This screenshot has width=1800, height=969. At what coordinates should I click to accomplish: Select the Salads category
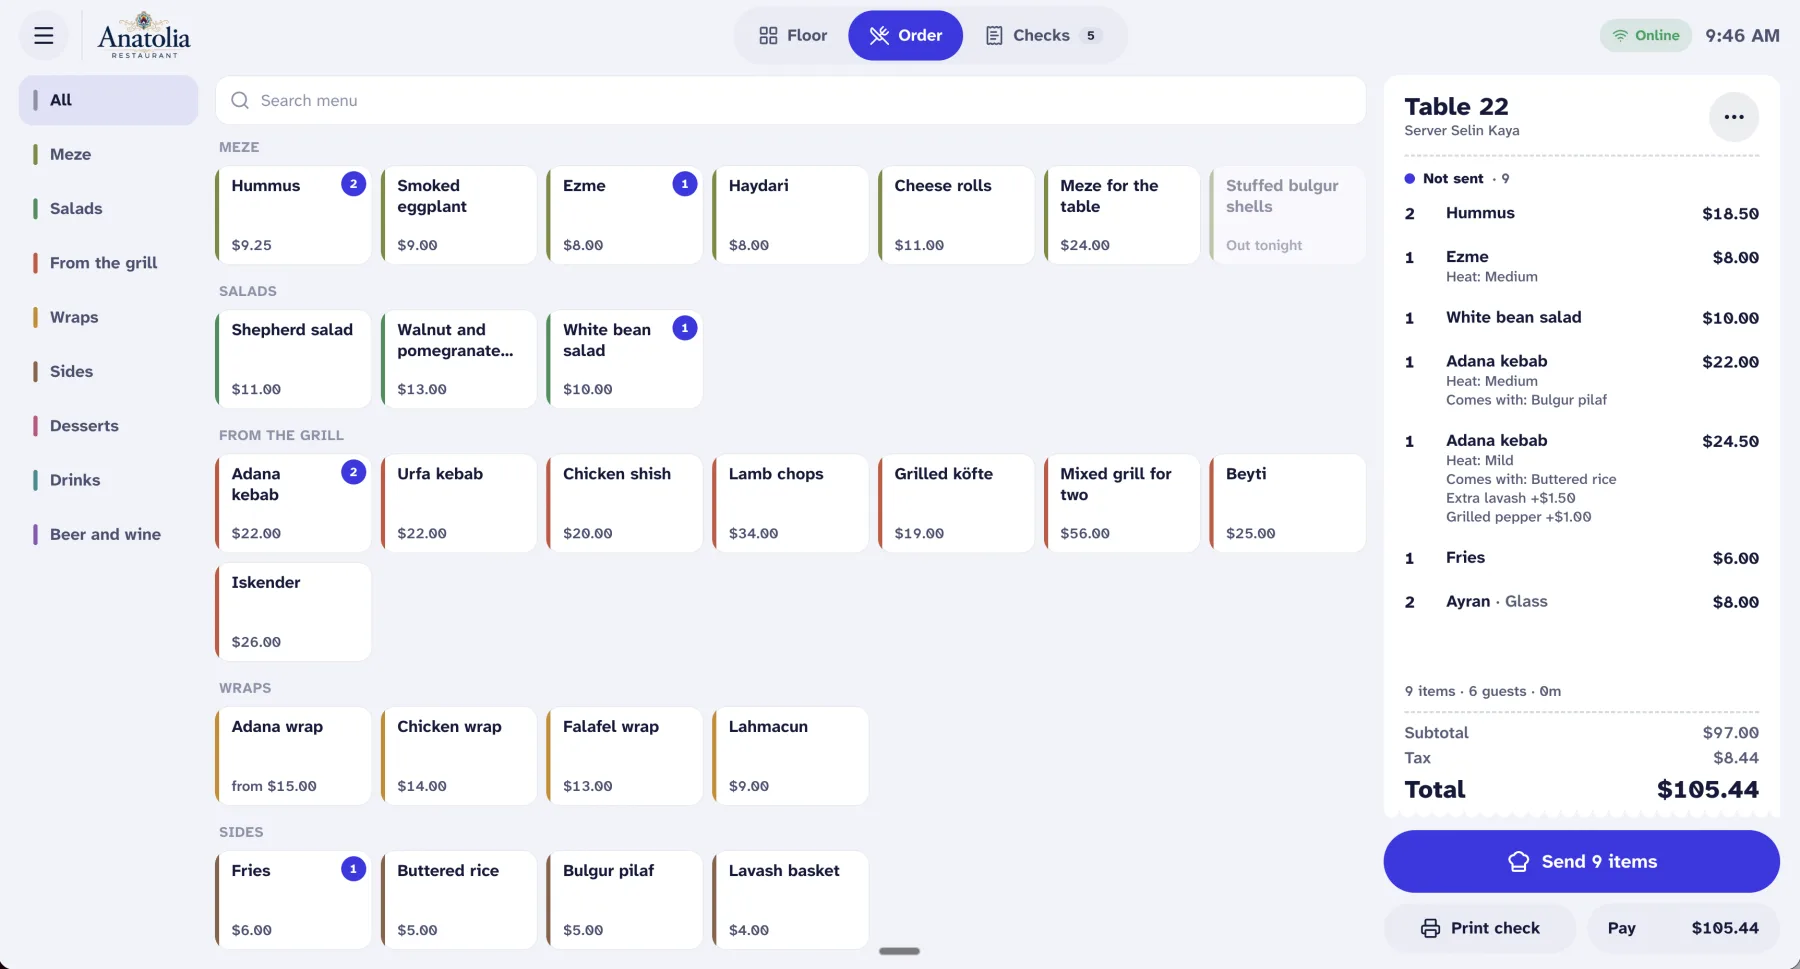(x=108, y=208)
